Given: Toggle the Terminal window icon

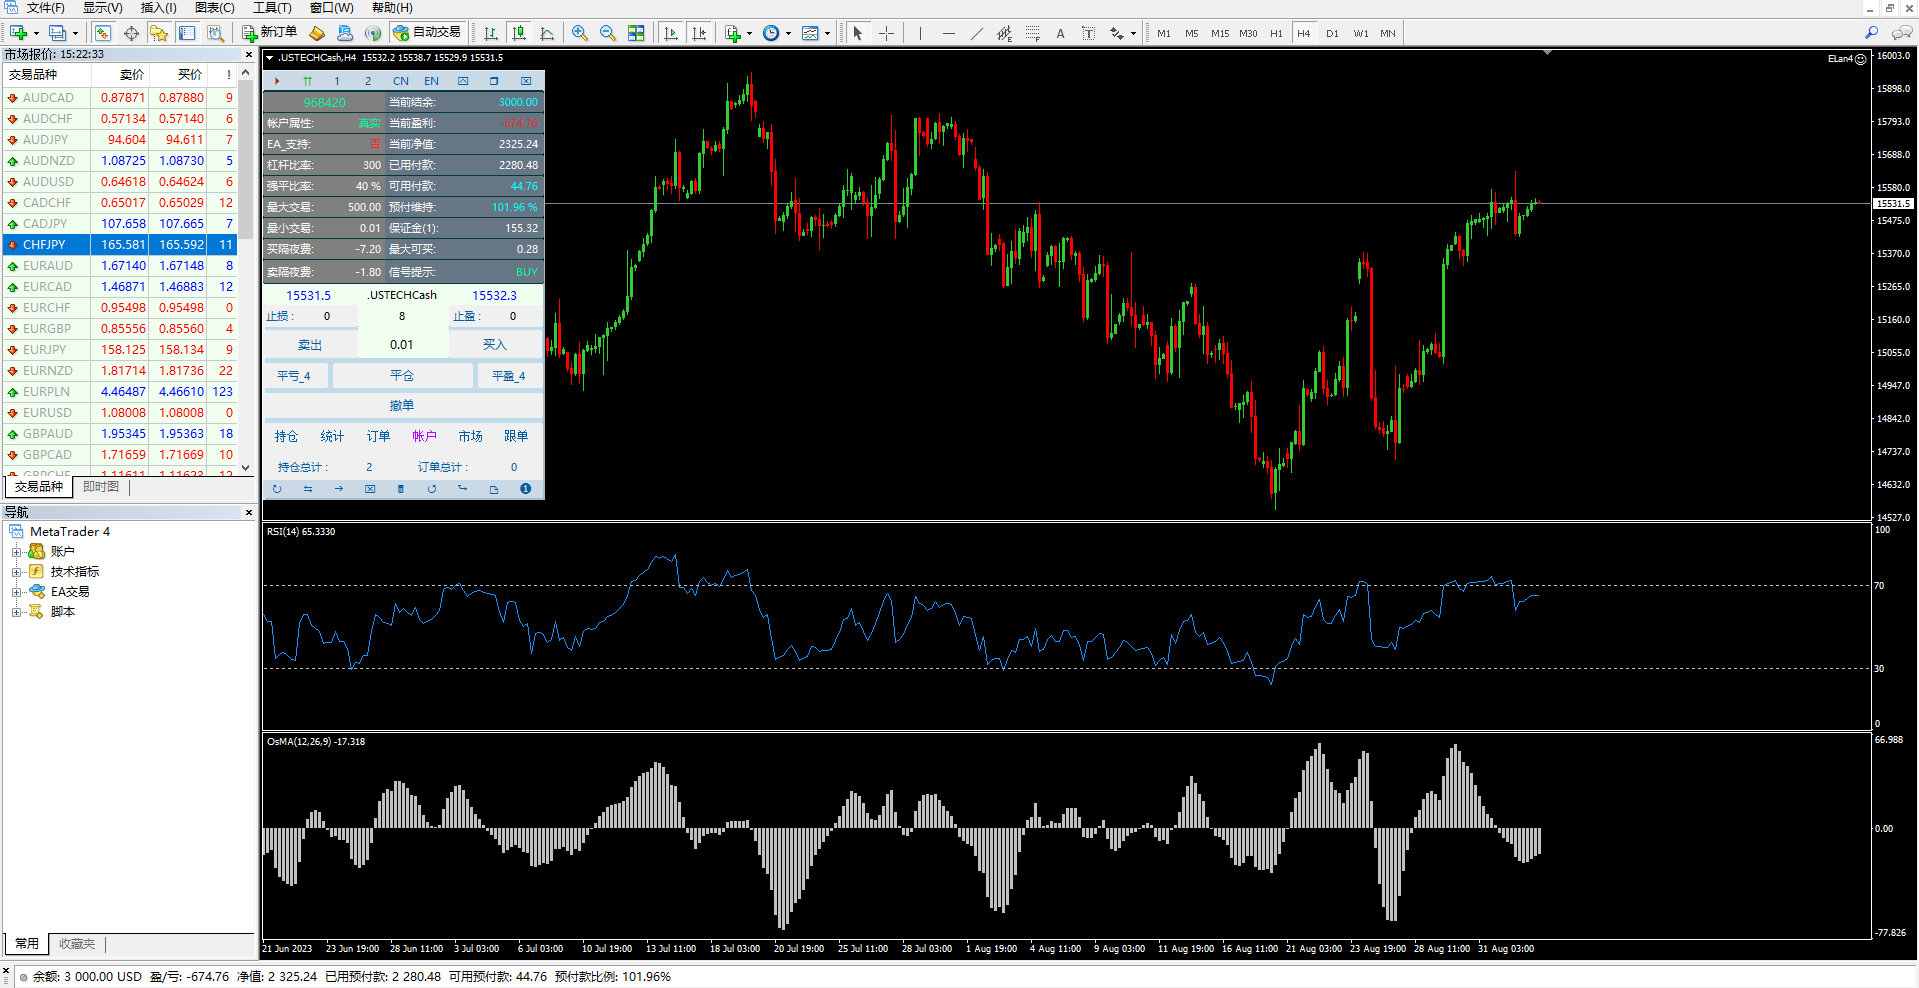Looking at the screenshot, I should pos(187,33).
